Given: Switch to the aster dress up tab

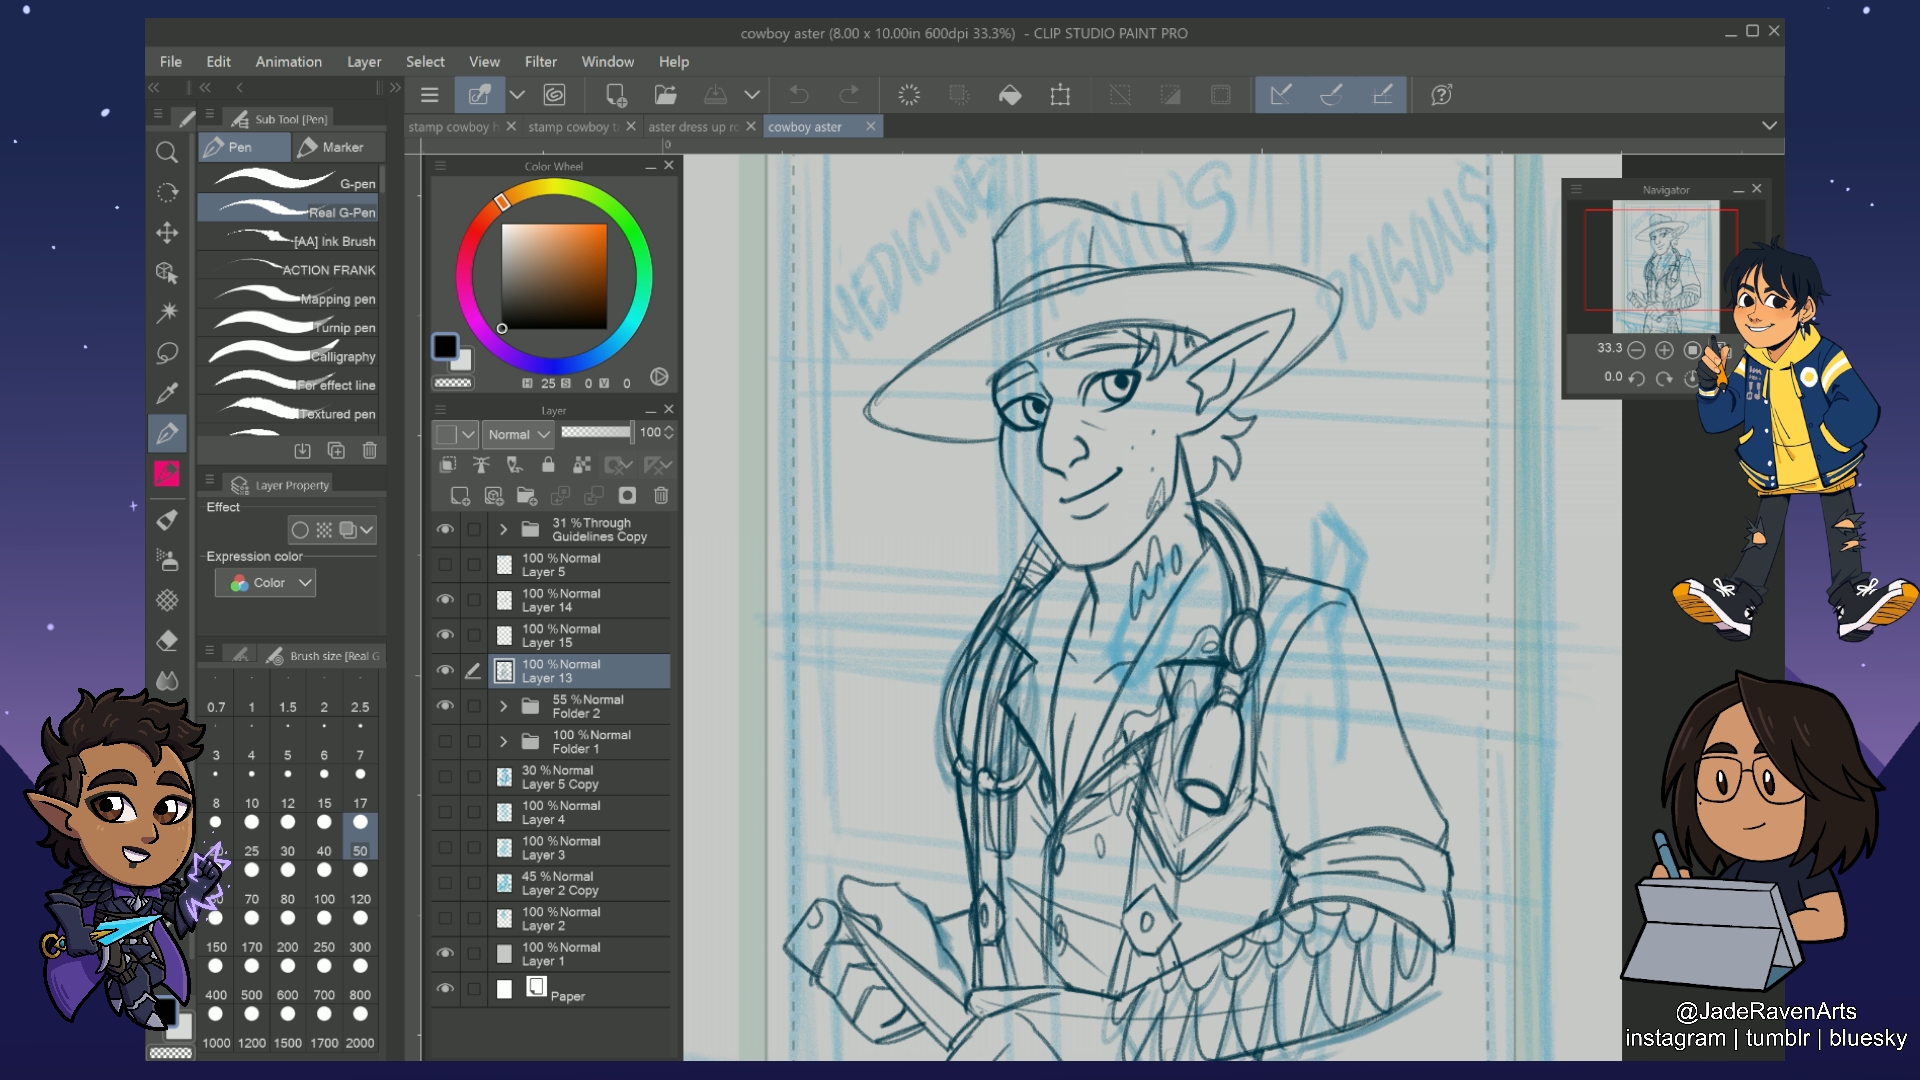Looking at the screenshot, I should (x=692, y=127).
